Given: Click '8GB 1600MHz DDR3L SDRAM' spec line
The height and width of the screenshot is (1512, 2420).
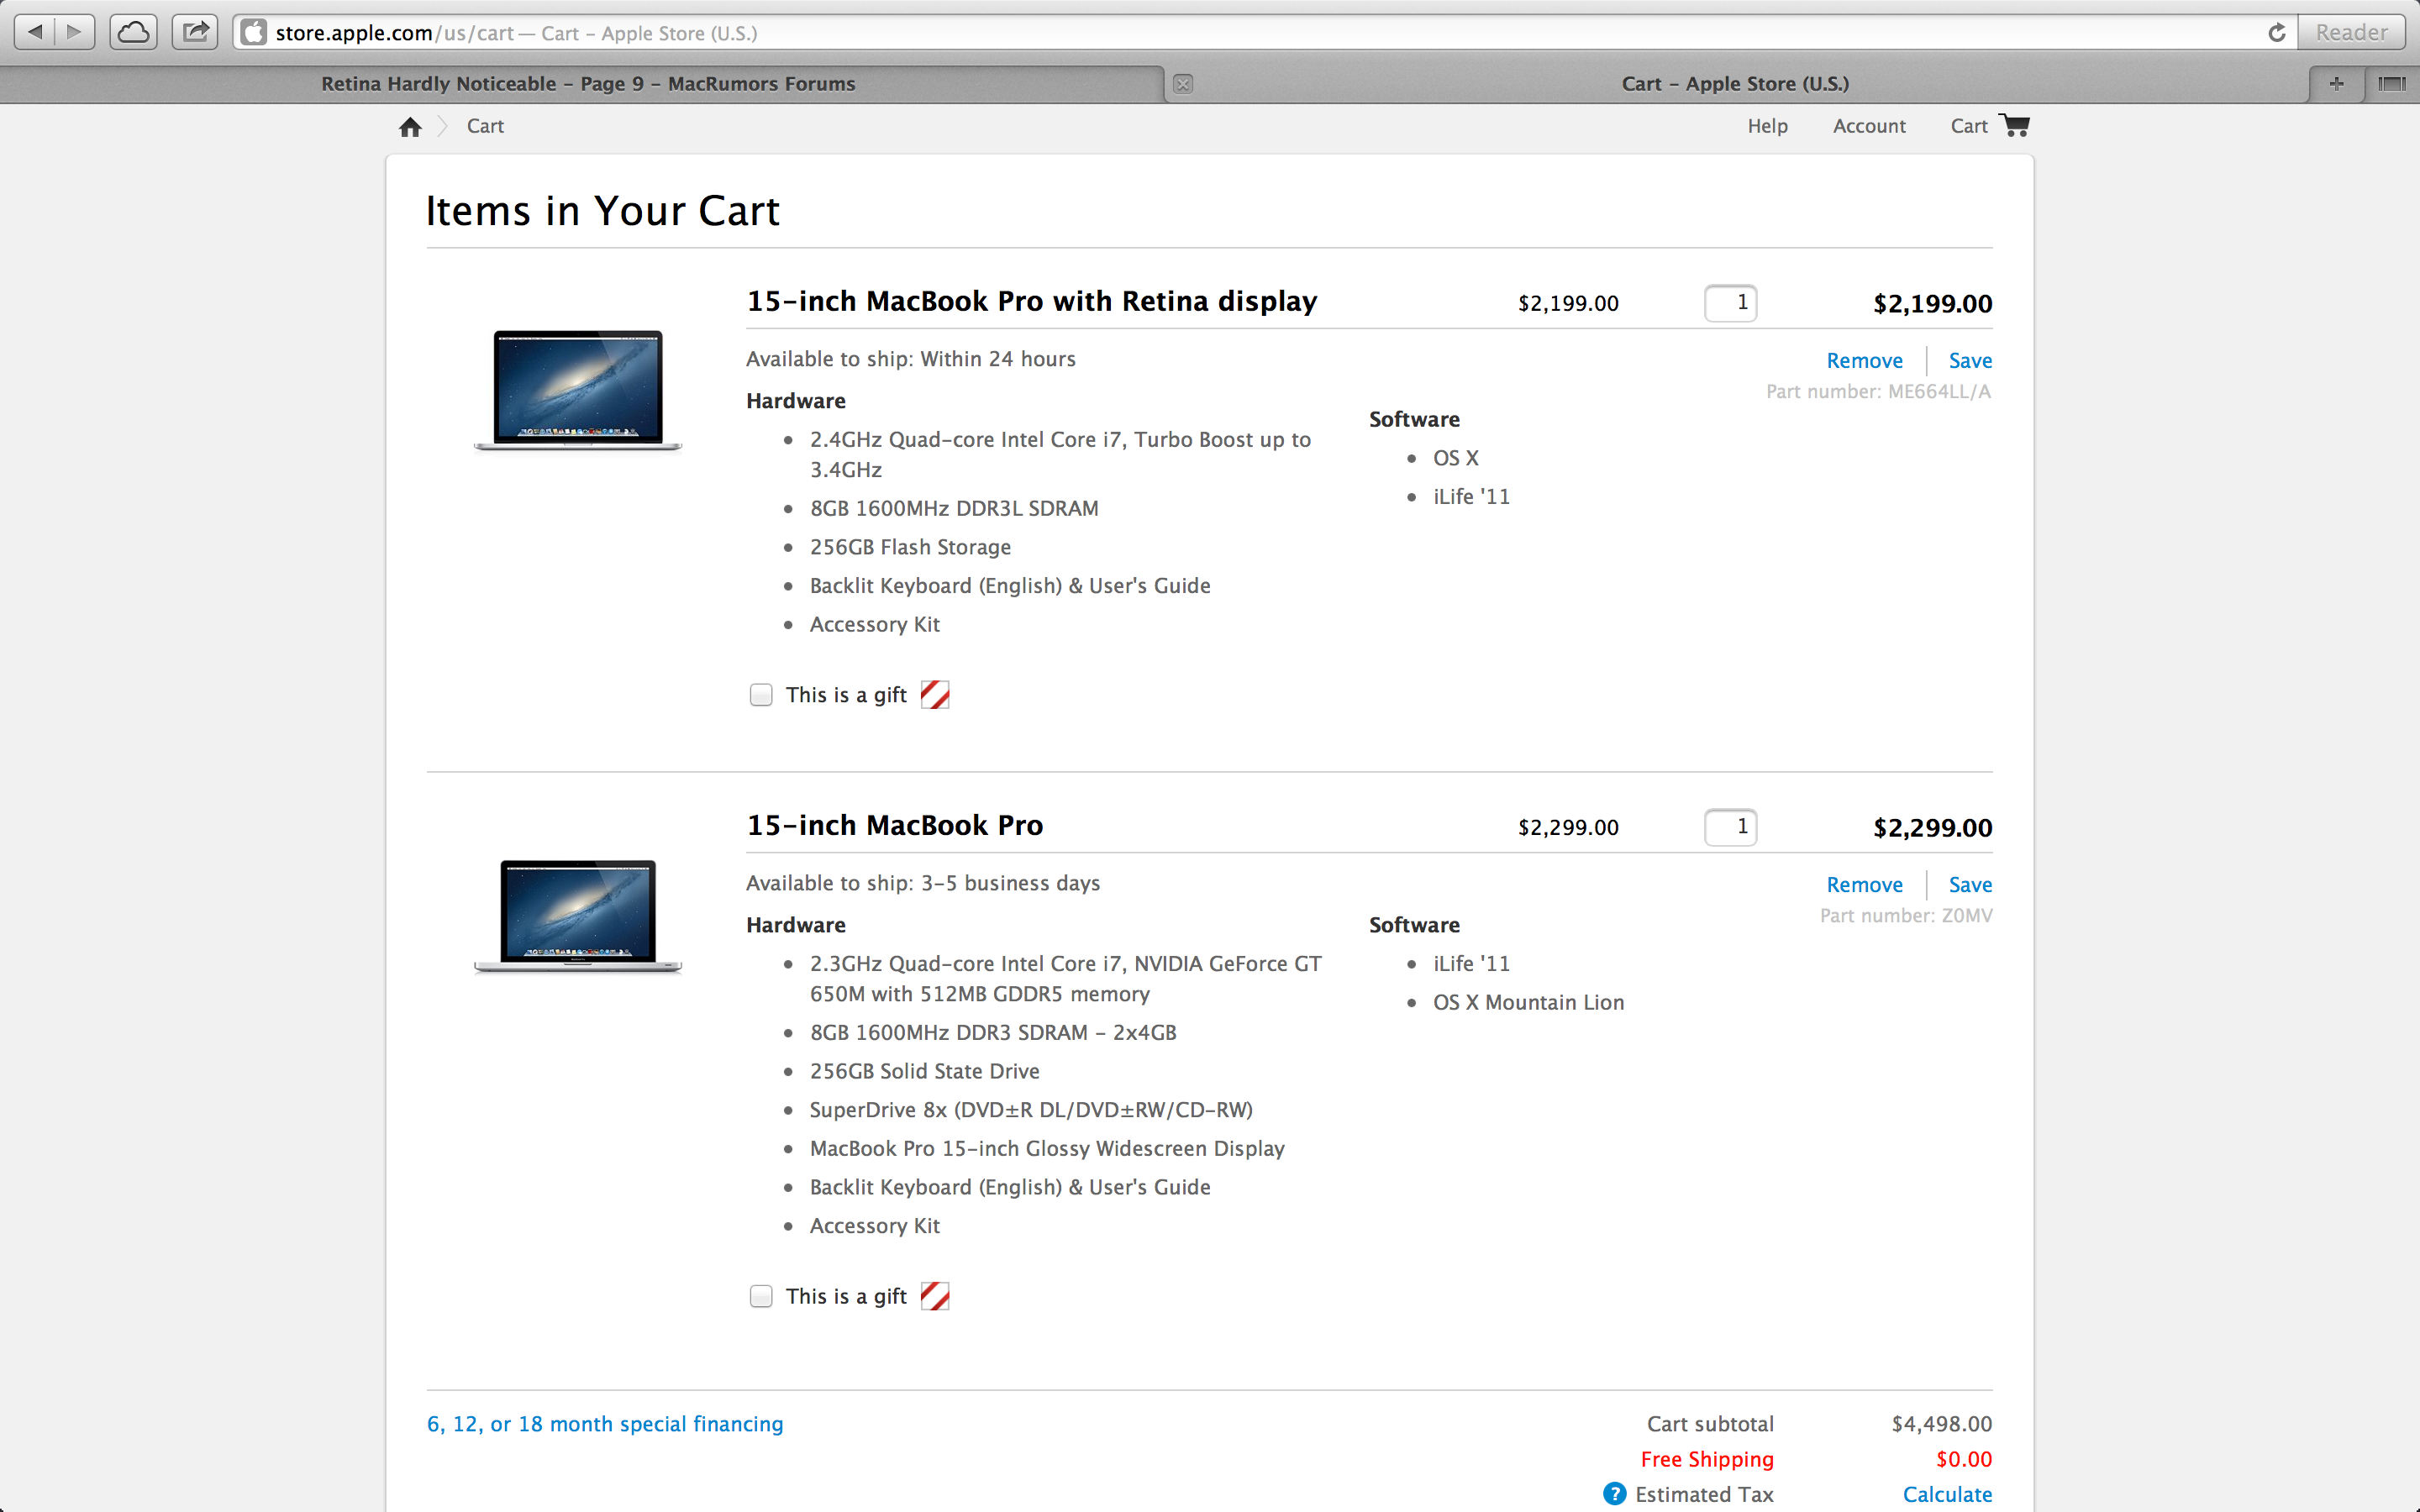Looking at the screenshot, I should 954,508.
